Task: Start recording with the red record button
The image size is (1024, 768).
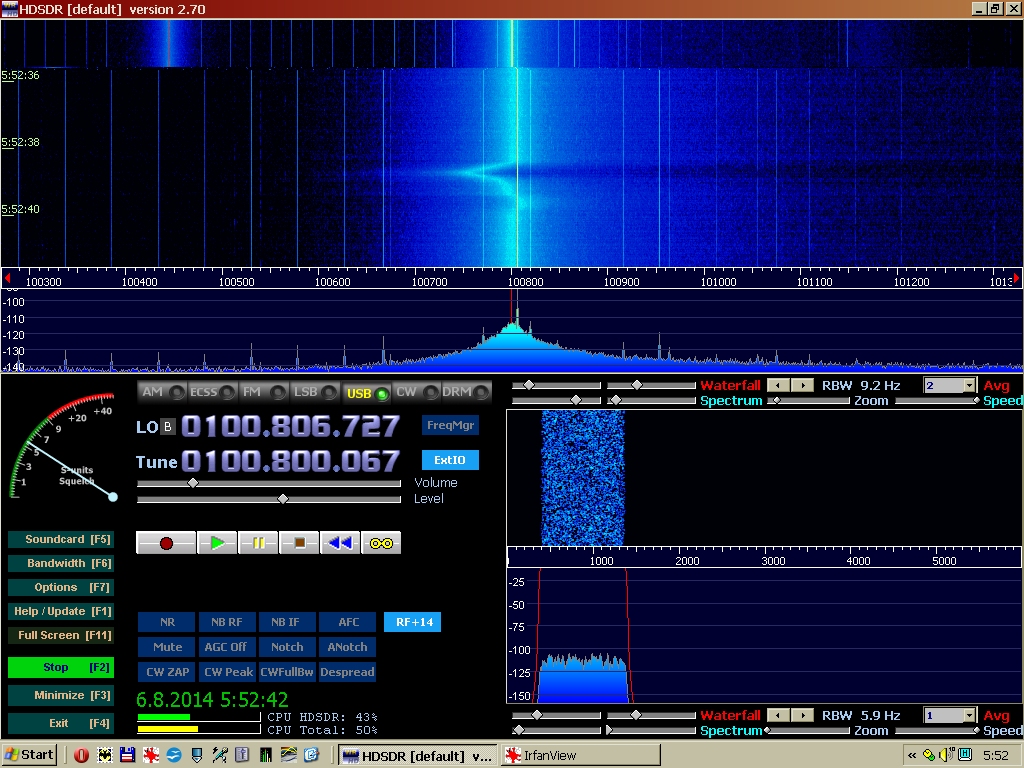Action: pos(166,543)
